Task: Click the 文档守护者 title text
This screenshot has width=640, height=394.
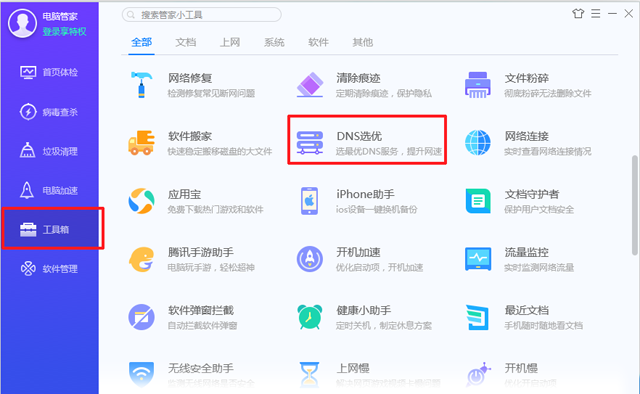Action: (x=532, y=194)
